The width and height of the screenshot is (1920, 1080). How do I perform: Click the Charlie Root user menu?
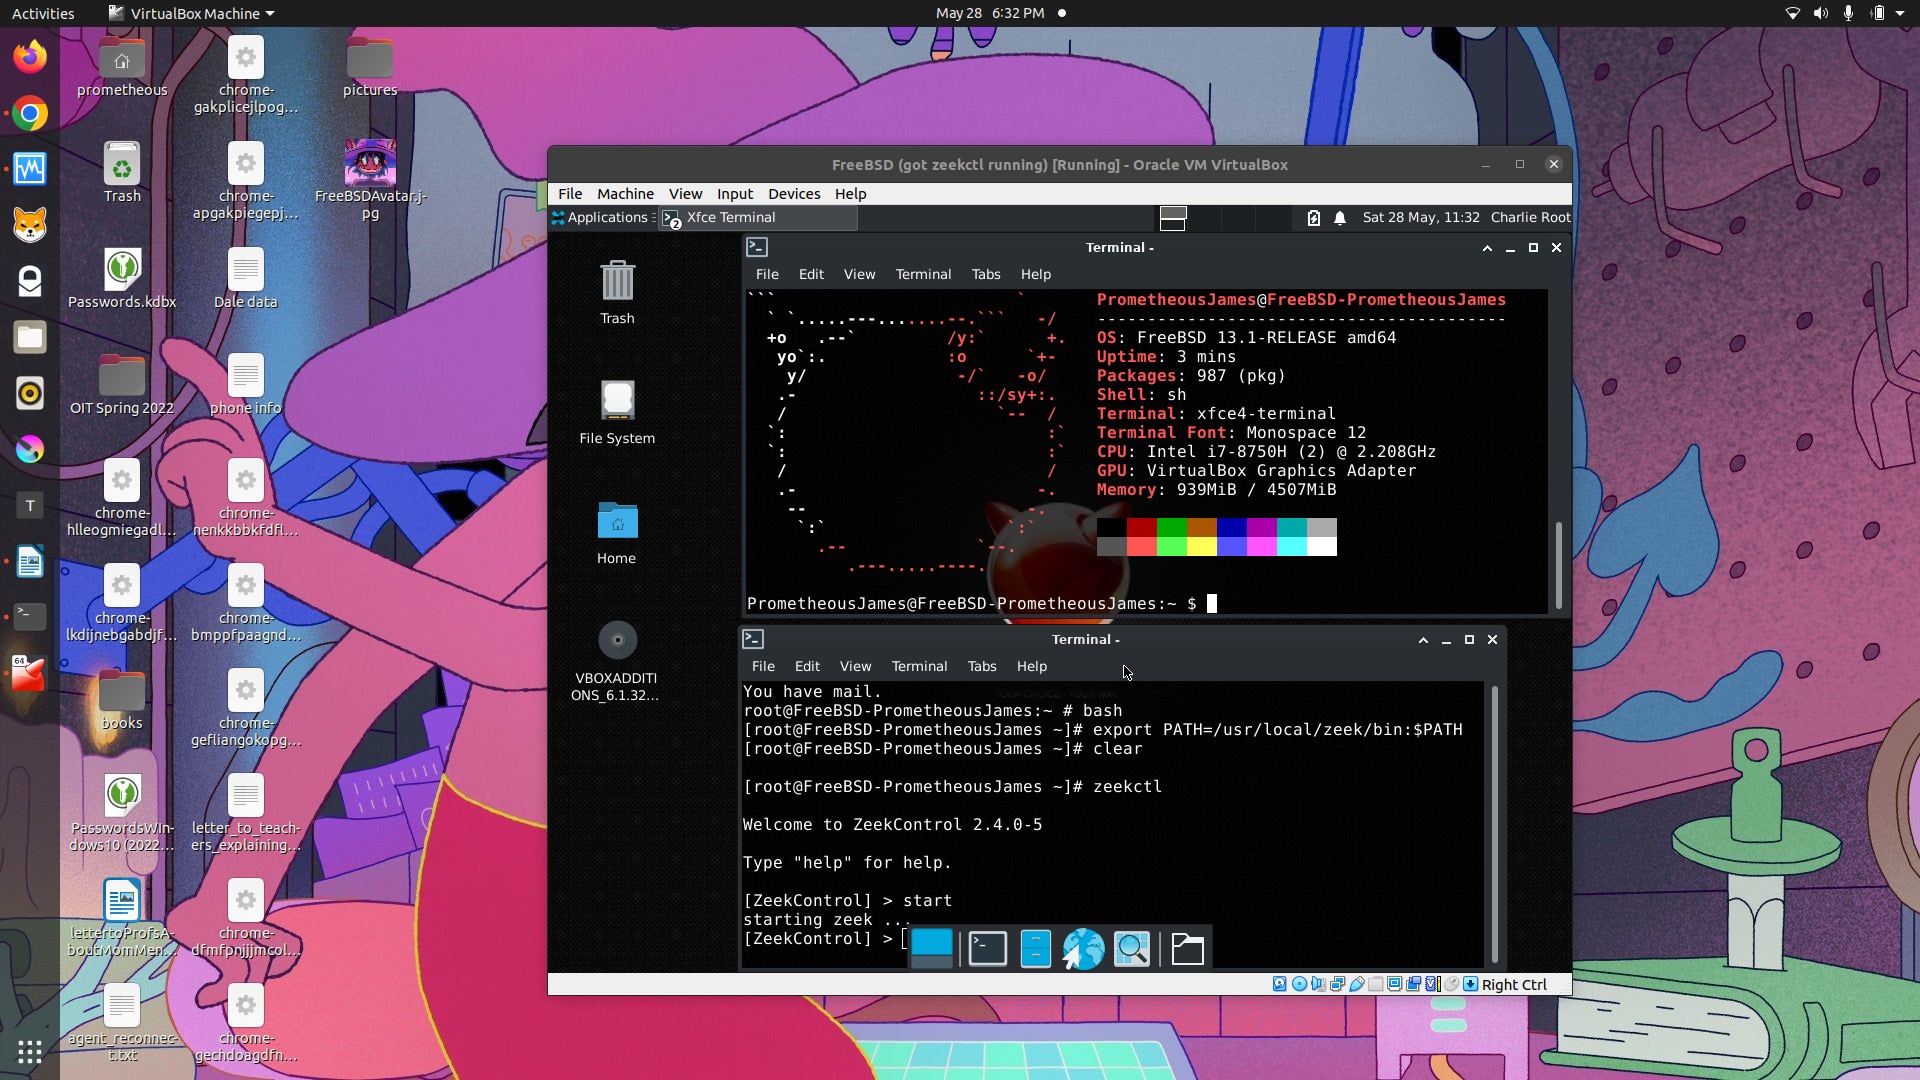point(1530,217)
